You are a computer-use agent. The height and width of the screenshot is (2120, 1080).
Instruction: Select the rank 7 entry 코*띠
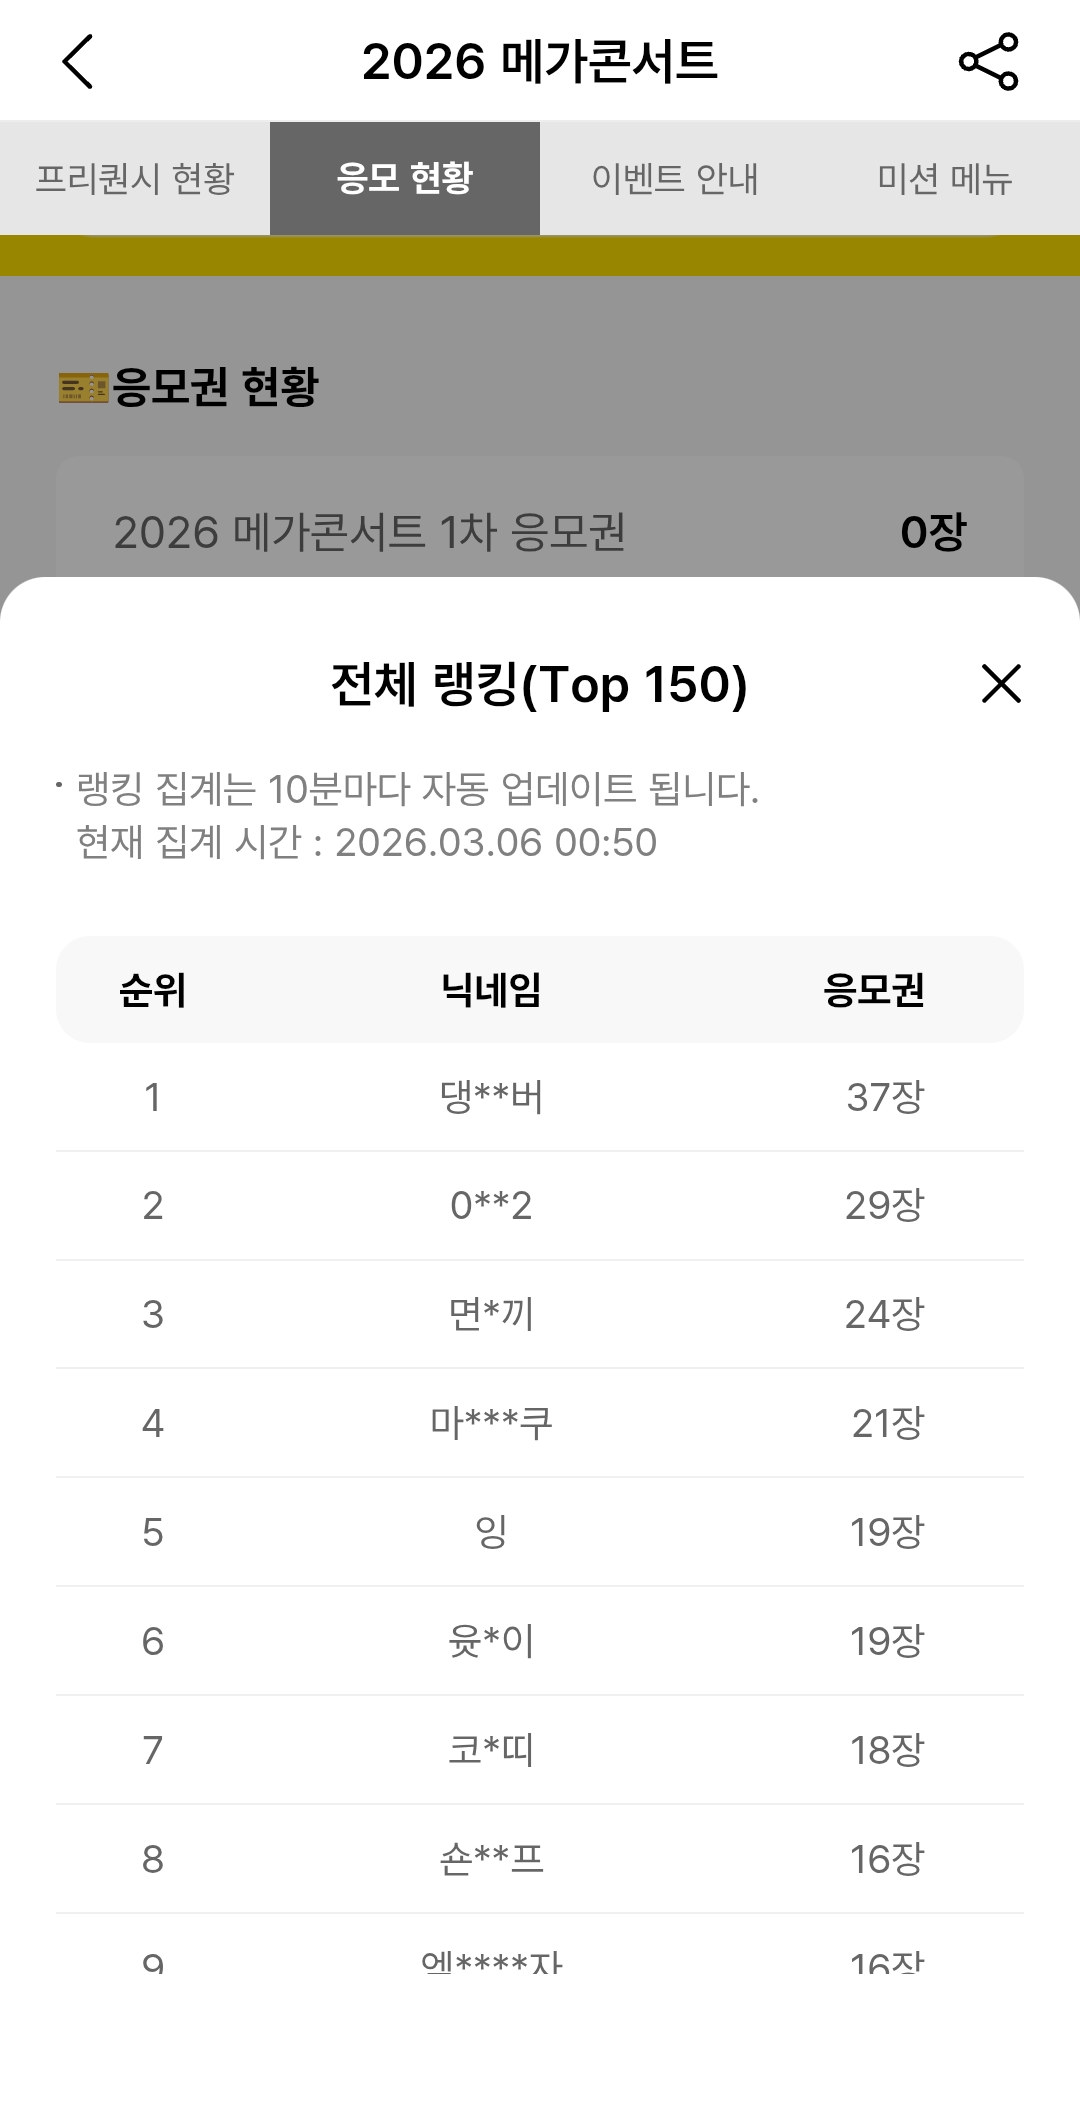pyautogui.click(x=491, y=1750)
